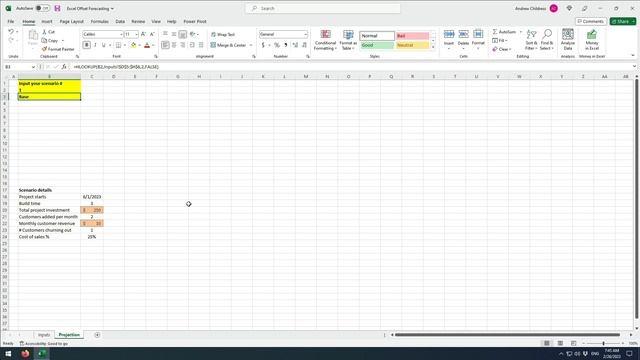Click the Insert Function fx icon
Image resolution: width=640 pixels, height=360 pixels.
(64, 67)
